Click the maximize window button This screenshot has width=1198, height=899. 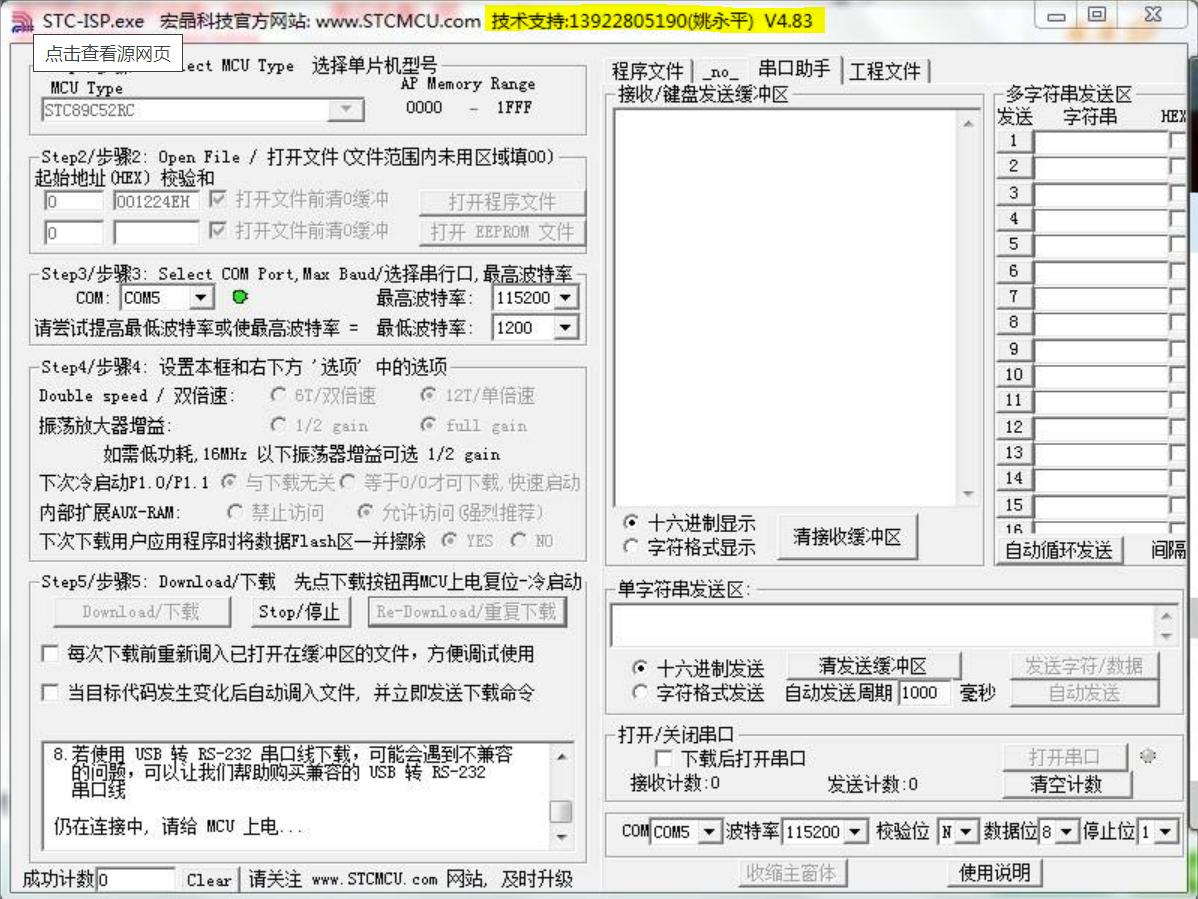click(x=1096, y=15)
